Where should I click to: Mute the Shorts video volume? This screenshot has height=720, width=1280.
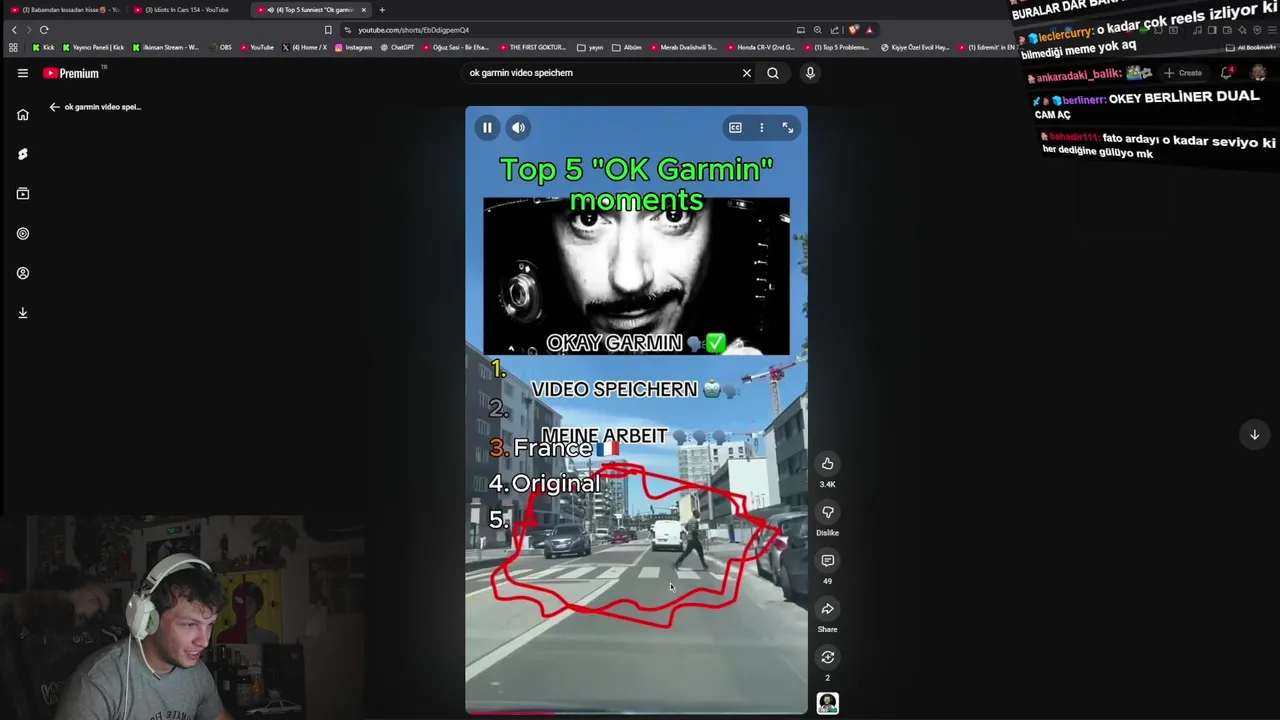518,128
